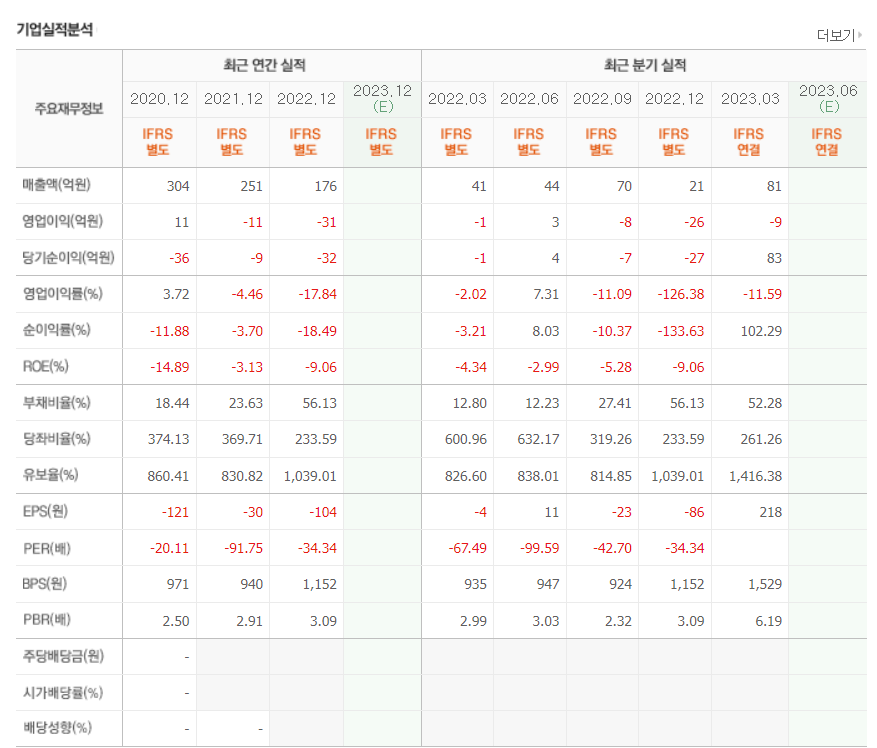877x748 pixels.
Task: Click the -91.75 PER value
Action: click(x=243, y=548)
